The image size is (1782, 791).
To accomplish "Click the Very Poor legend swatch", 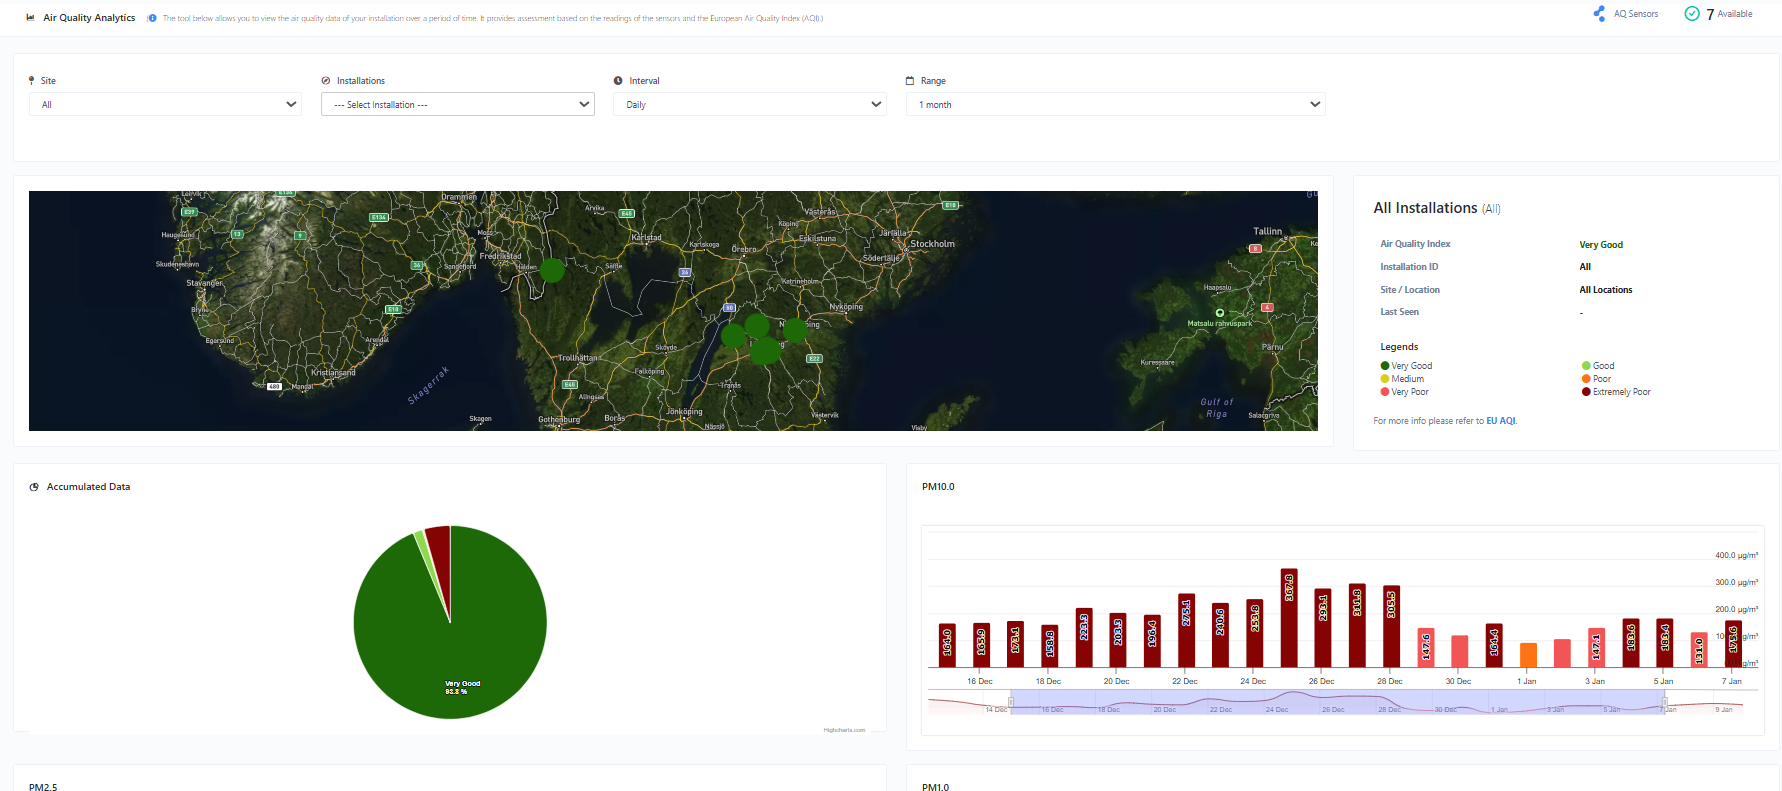I will pos(1385,392).
